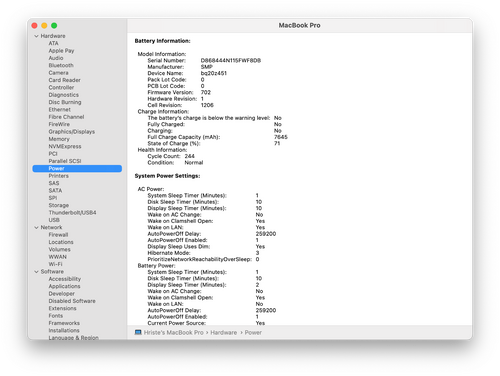Open the Graphics/Displays entry
Viewport: 500px width, 376px height.
(72, 132)
